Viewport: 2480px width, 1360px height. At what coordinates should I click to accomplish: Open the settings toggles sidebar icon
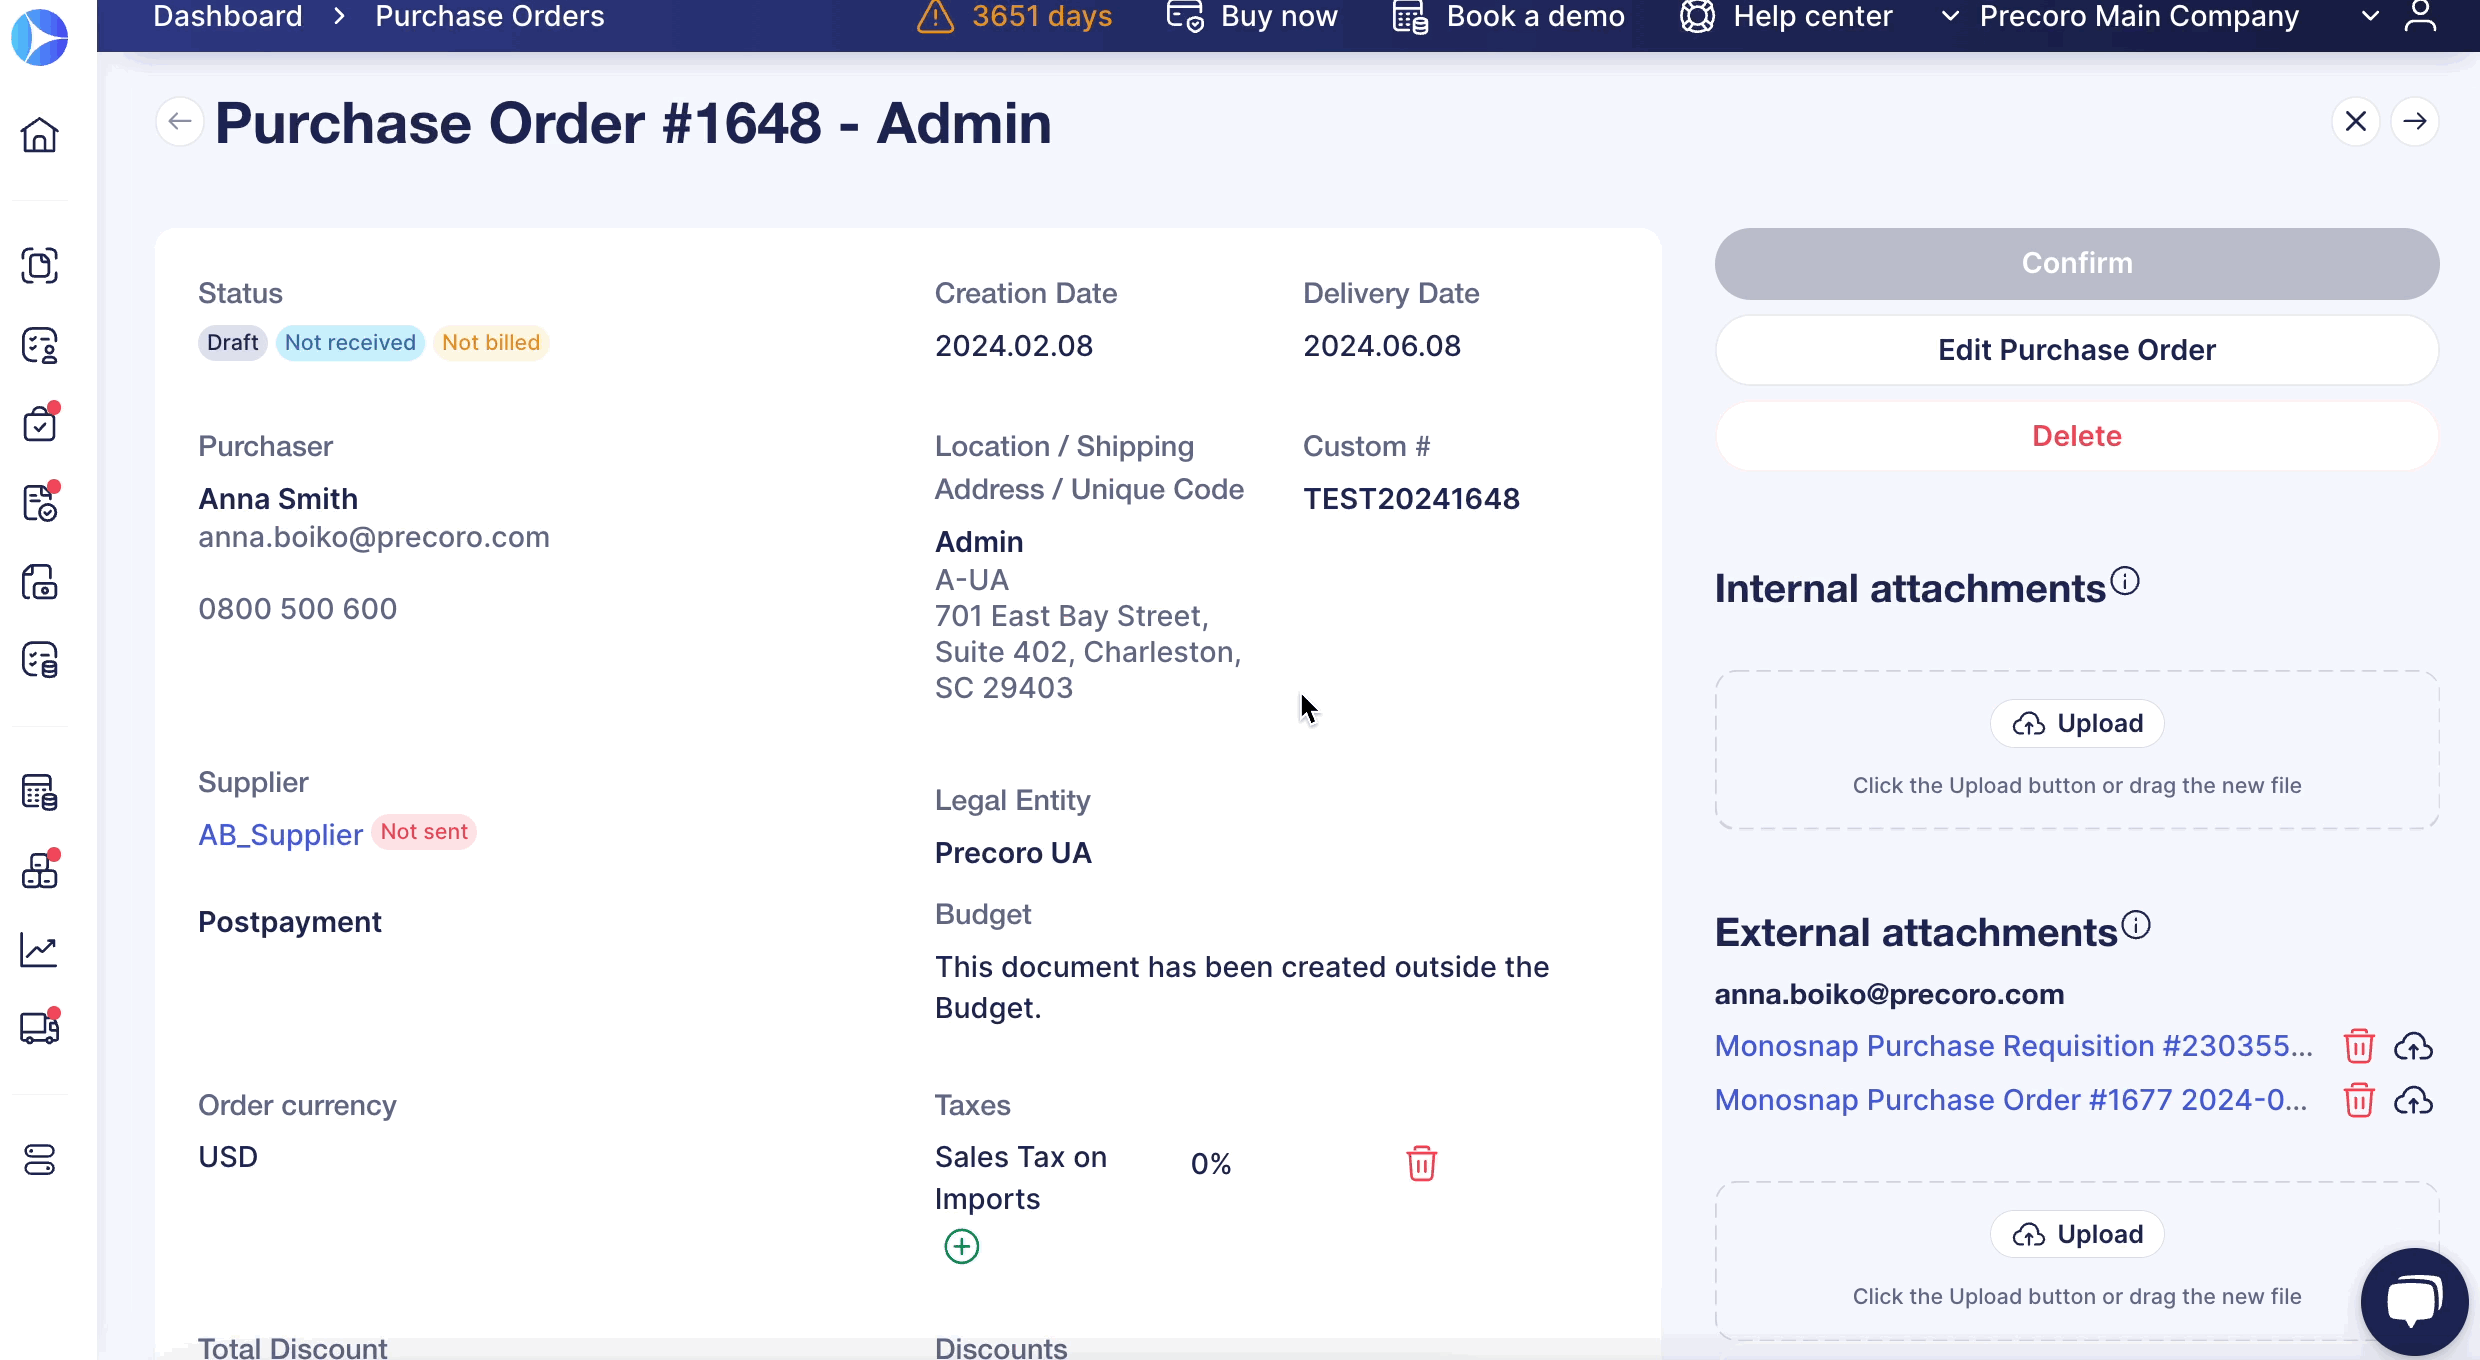[x=40, y=1160]
